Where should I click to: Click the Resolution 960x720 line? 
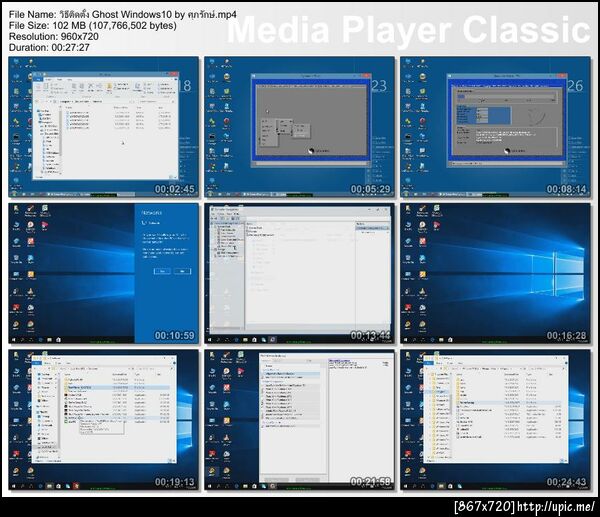point(54,37)
